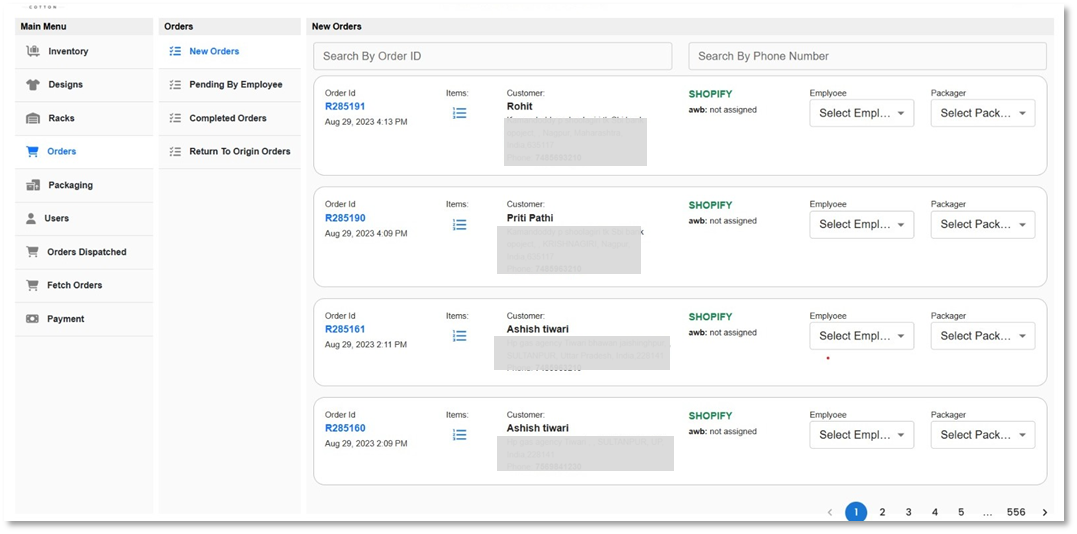Click the Payment cash icon
The height and width of the screenshot is (534, 1077).
click(x=33, y=319)
